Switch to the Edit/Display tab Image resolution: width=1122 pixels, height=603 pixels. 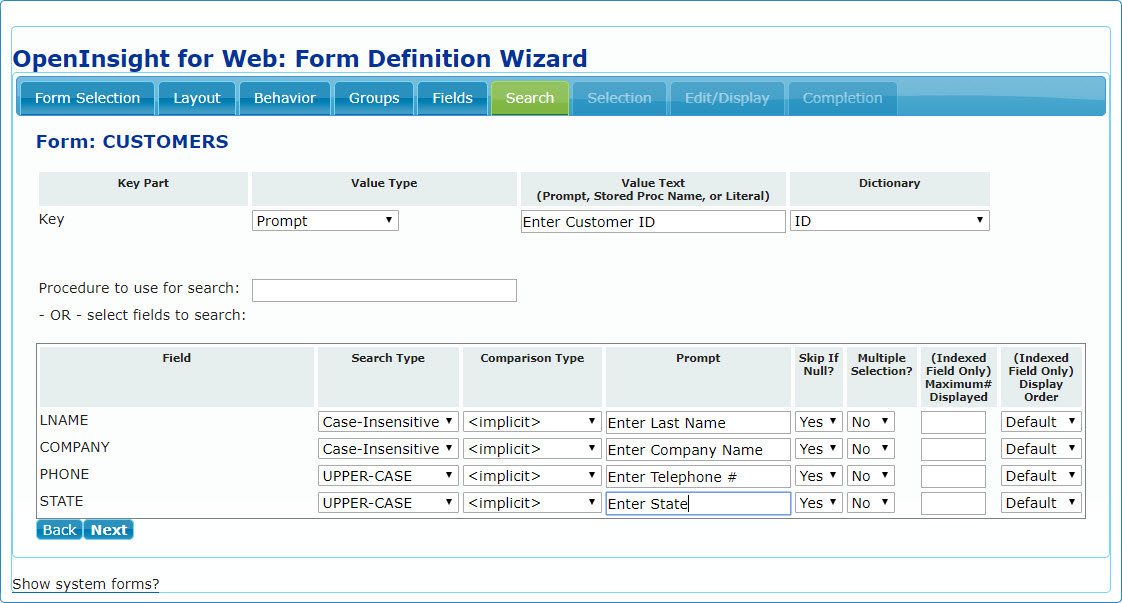[x=727, y=98]
